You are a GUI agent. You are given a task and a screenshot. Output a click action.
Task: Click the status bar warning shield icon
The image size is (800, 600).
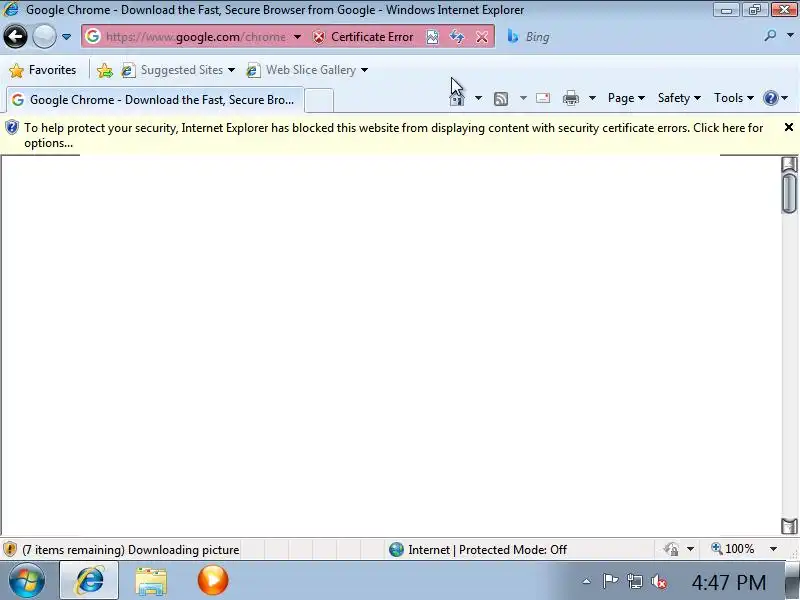(x=10, y=549)
